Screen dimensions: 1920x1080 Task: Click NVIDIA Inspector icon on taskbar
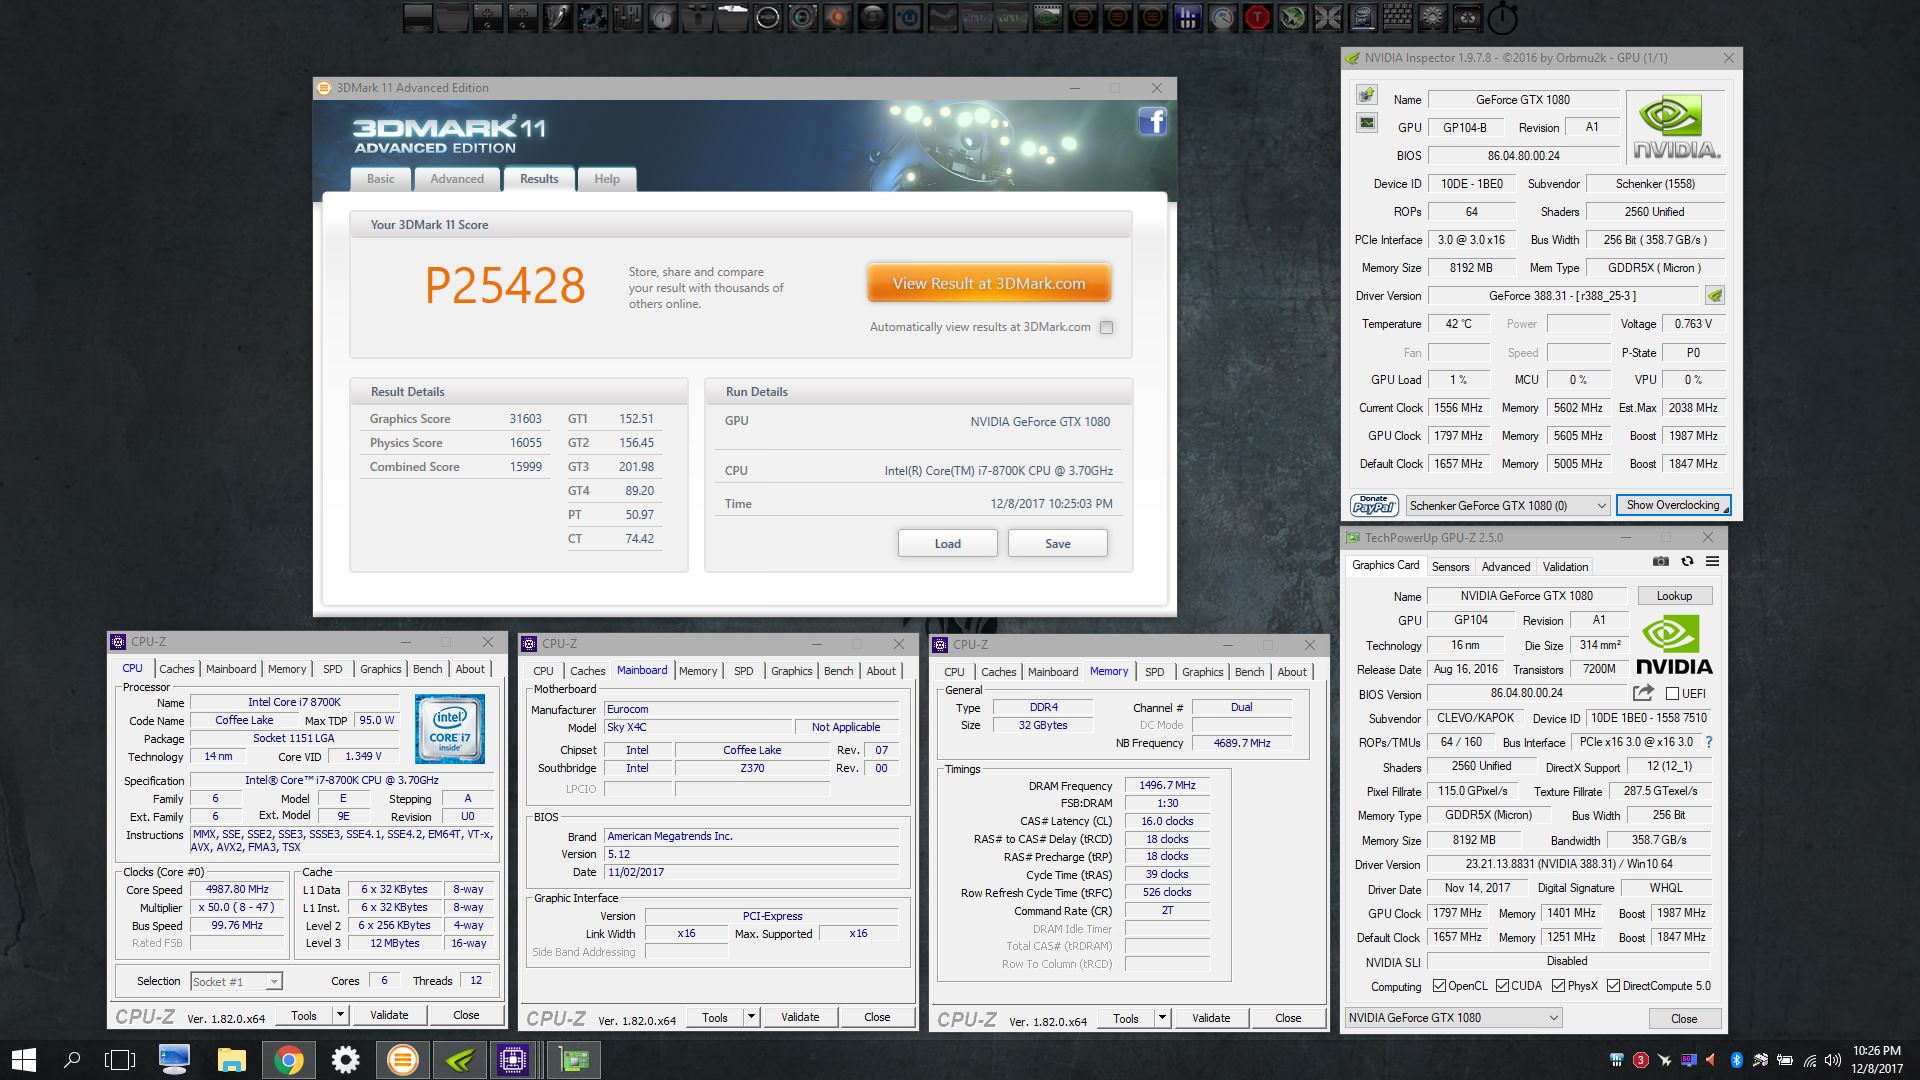pyautogui.click(x=459, y=1060)
